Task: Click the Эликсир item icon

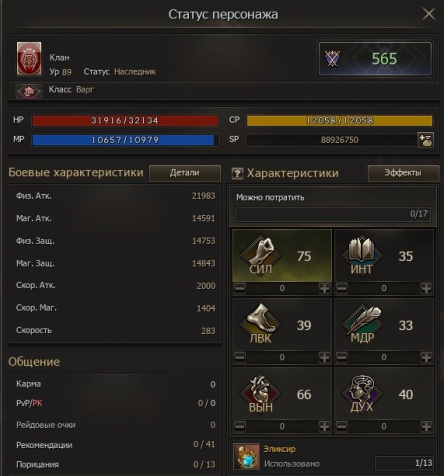Action: click(246, 456)
